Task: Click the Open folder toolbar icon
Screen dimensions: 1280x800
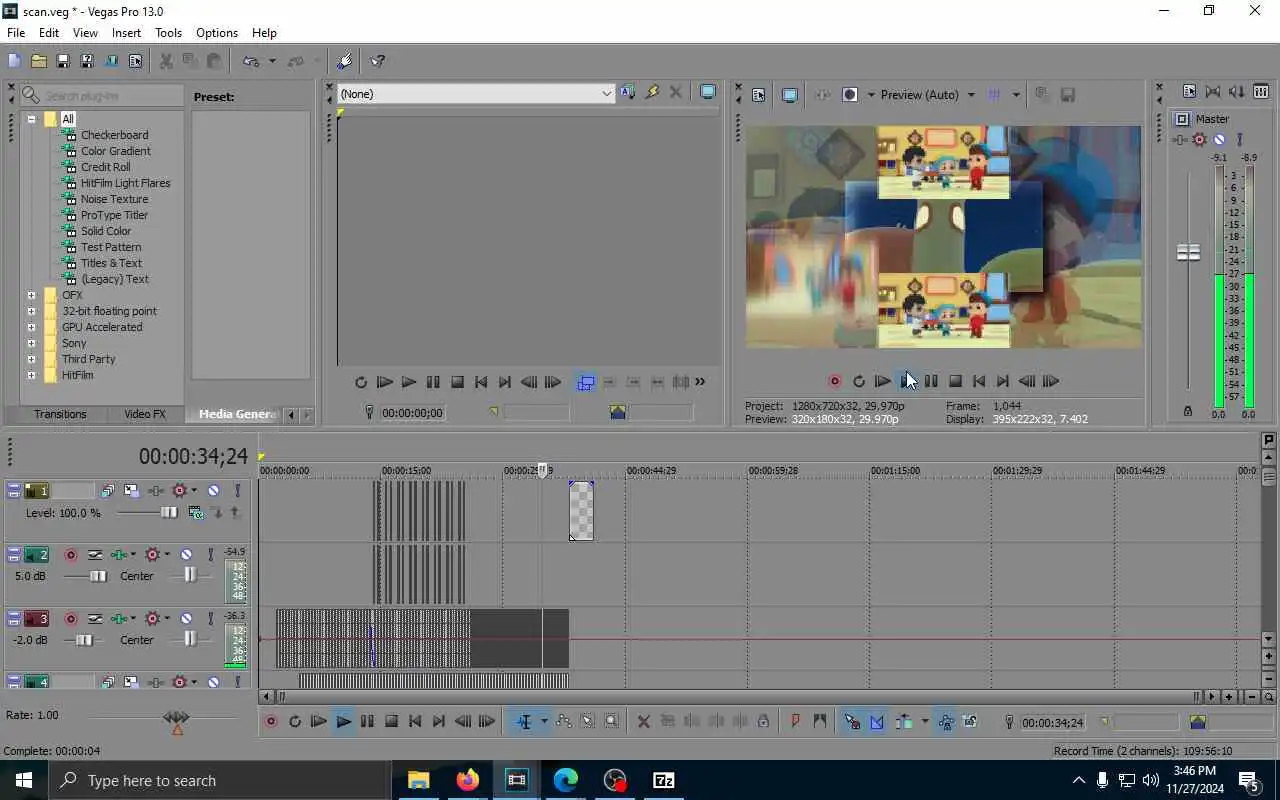Action: click(x=38, y=61)
